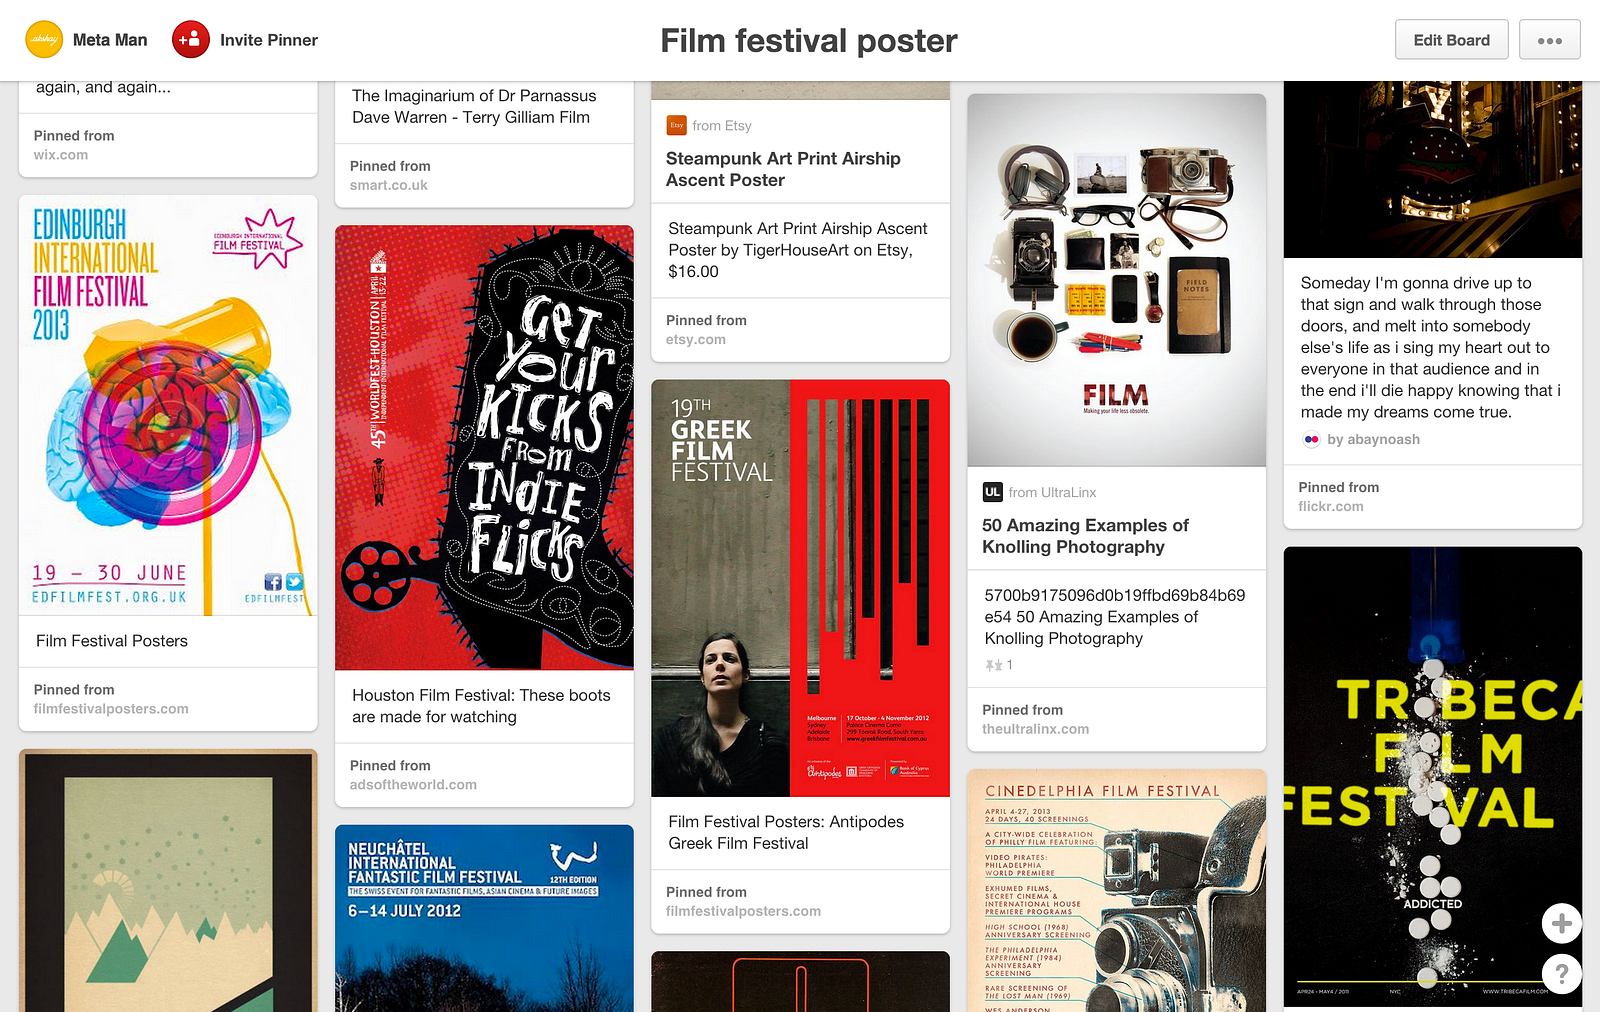This screenshot has width=1600, height=1012.
Task: Open the 19th Greek Film Festival poster
Action: [800, 588]
